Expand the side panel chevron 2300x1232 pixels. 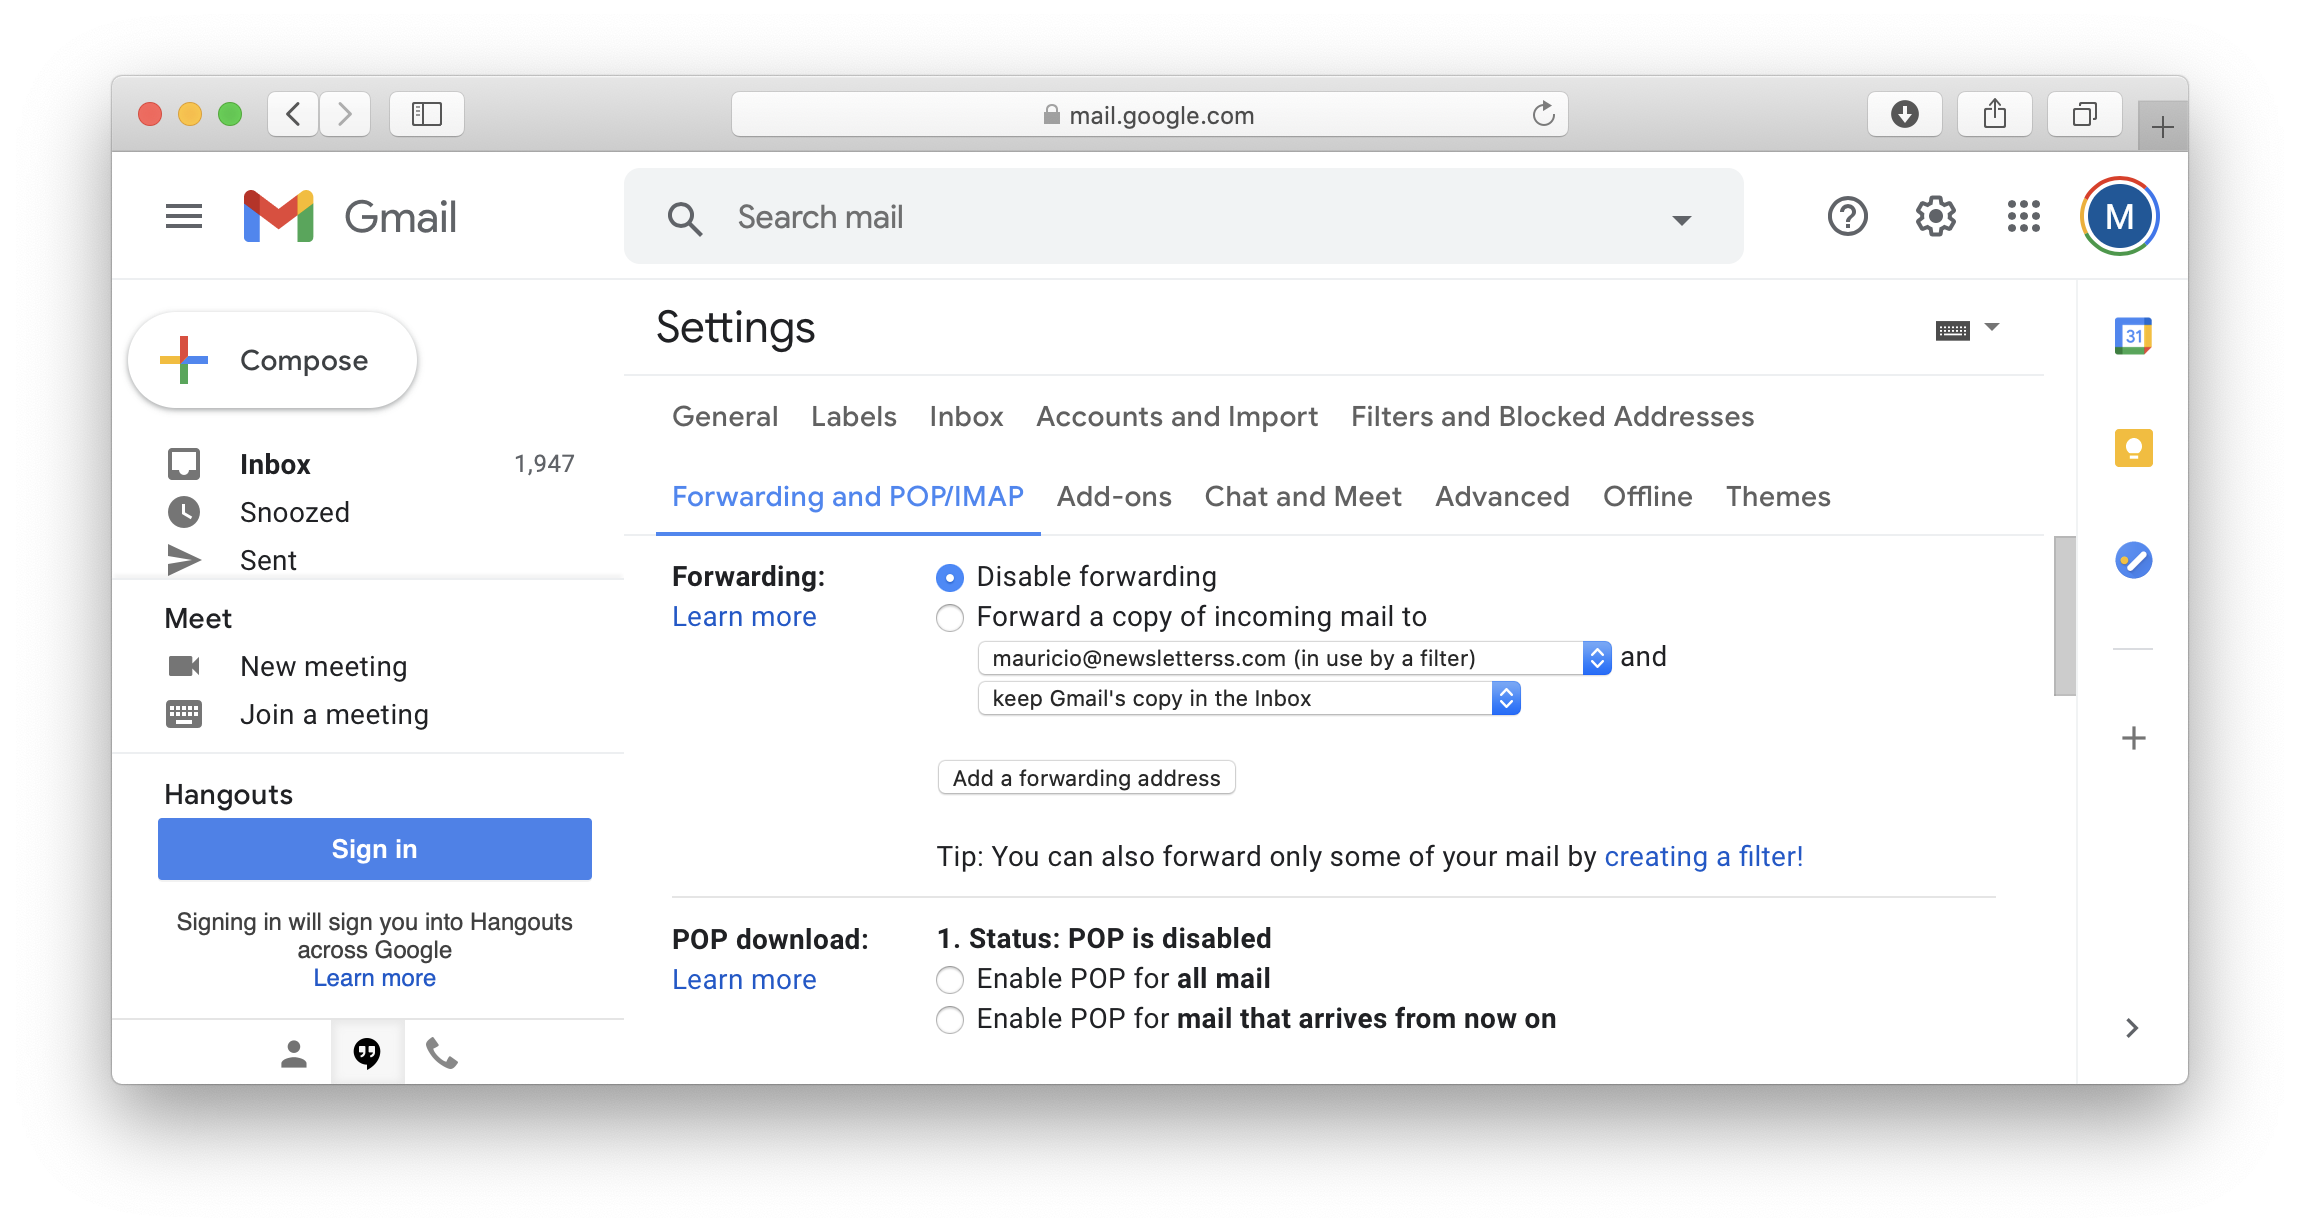(2132, 1028)
